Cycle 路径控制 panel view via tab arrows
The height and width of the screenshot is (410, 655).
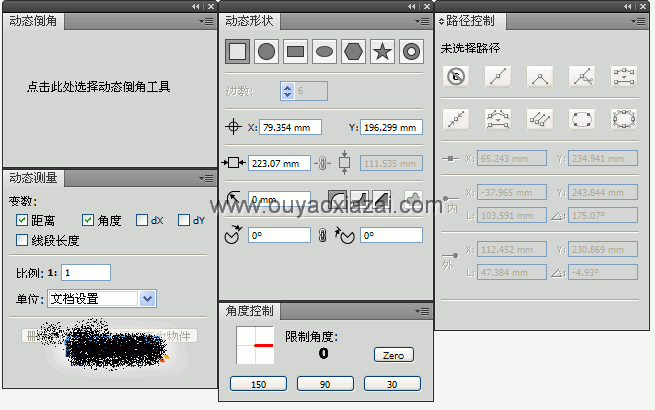click(441, 21)
